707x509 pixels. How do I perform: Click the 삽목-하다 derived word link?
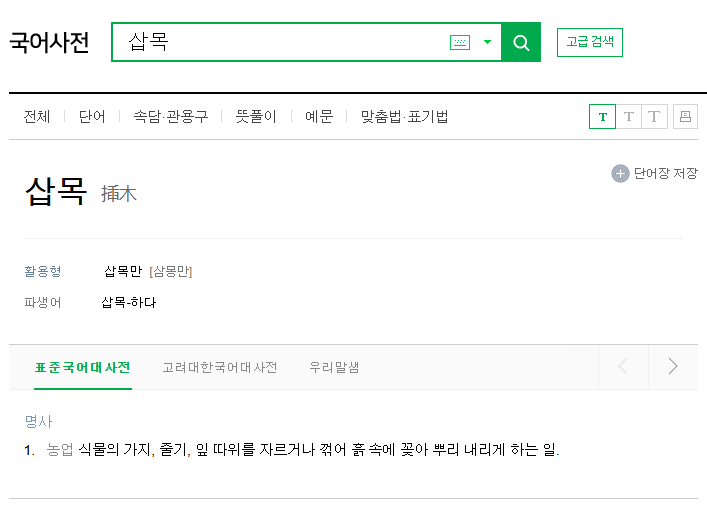click(129, 302)
